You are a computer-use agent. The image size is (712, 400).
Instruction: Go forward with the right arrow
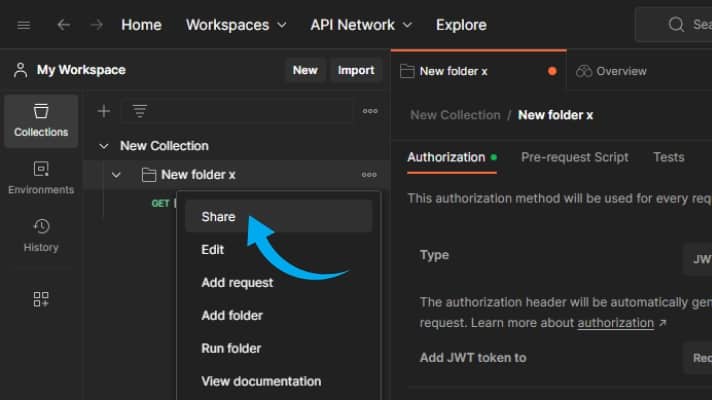click(96, 25)
